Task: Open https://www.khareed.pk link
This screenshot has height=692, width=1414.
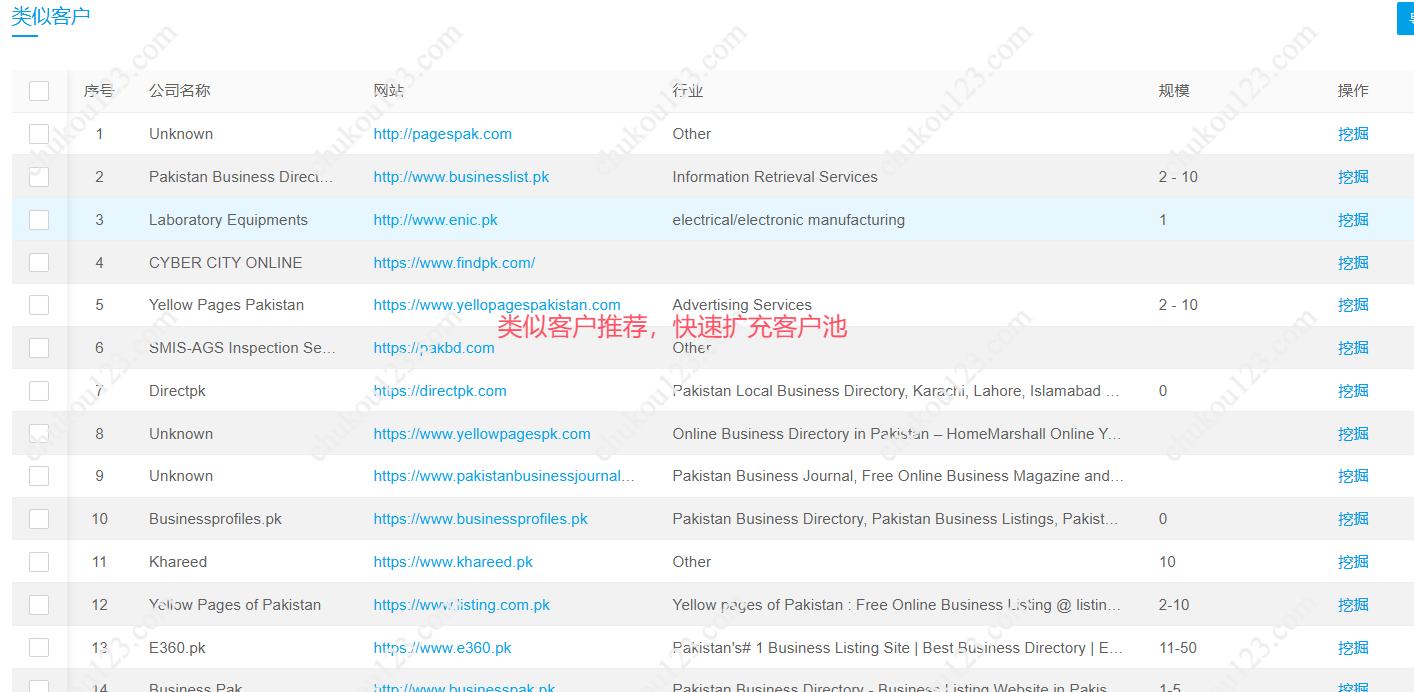Action: [x=453, y=562]
